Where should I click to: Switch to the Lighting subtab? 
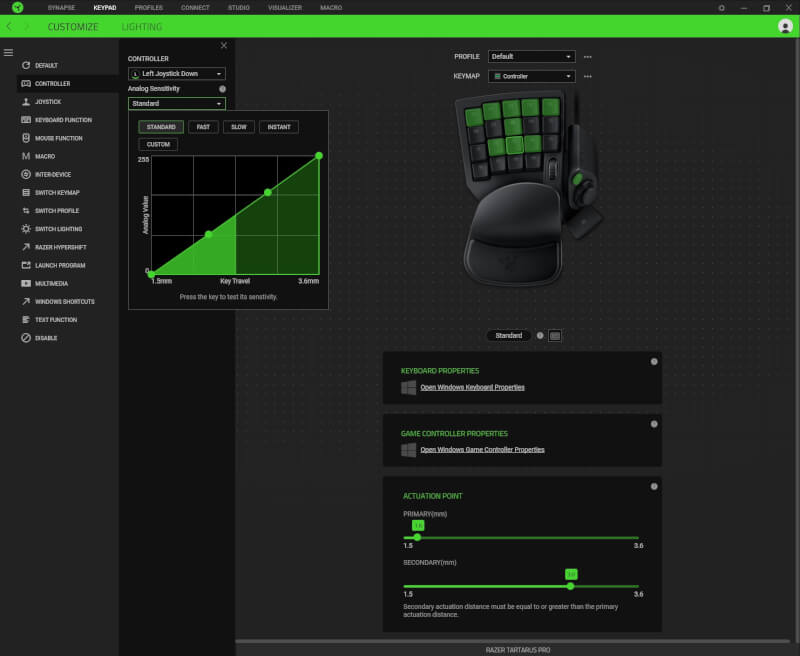point(142,27)
